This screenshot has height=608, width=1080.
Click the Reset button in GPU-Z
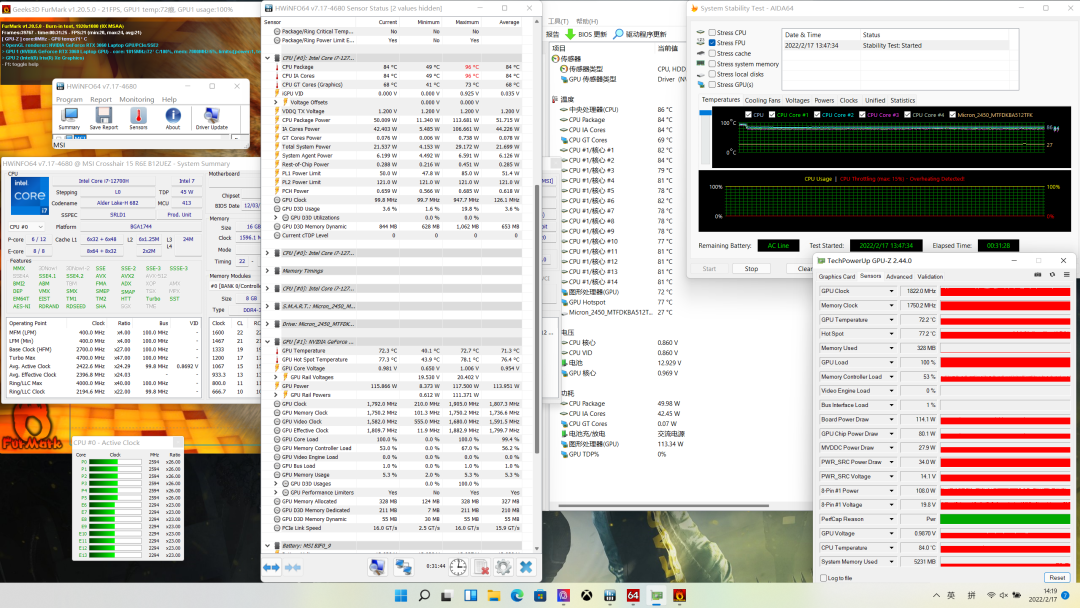(1057, 578)
